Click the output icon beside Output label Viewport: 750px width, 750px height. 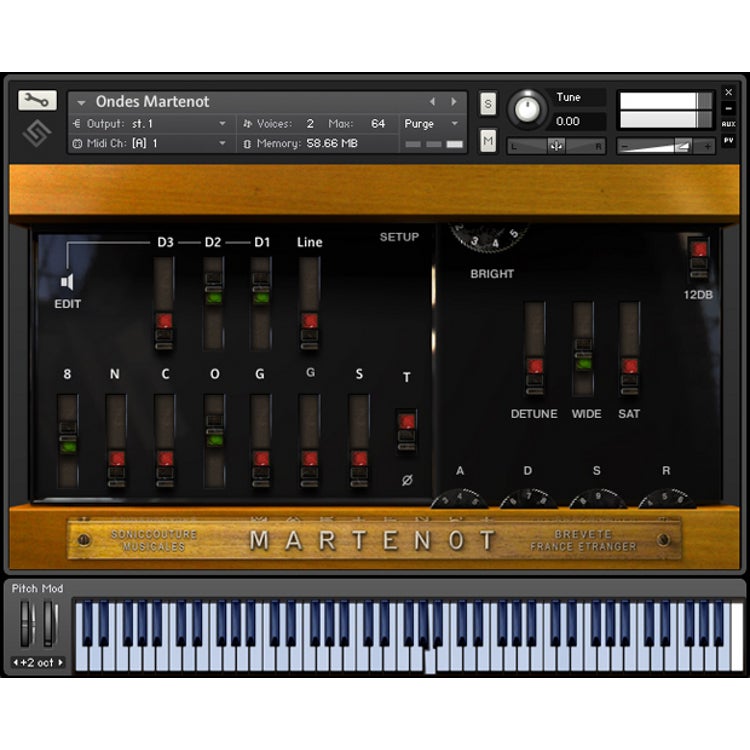[77, 124]
